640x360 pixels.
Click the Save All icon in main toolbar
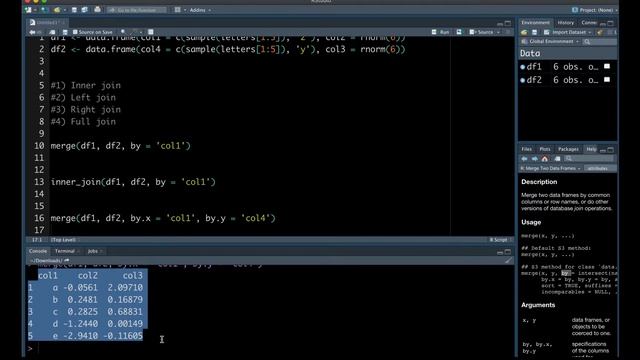pyautogui.click(x=84, y=10)
